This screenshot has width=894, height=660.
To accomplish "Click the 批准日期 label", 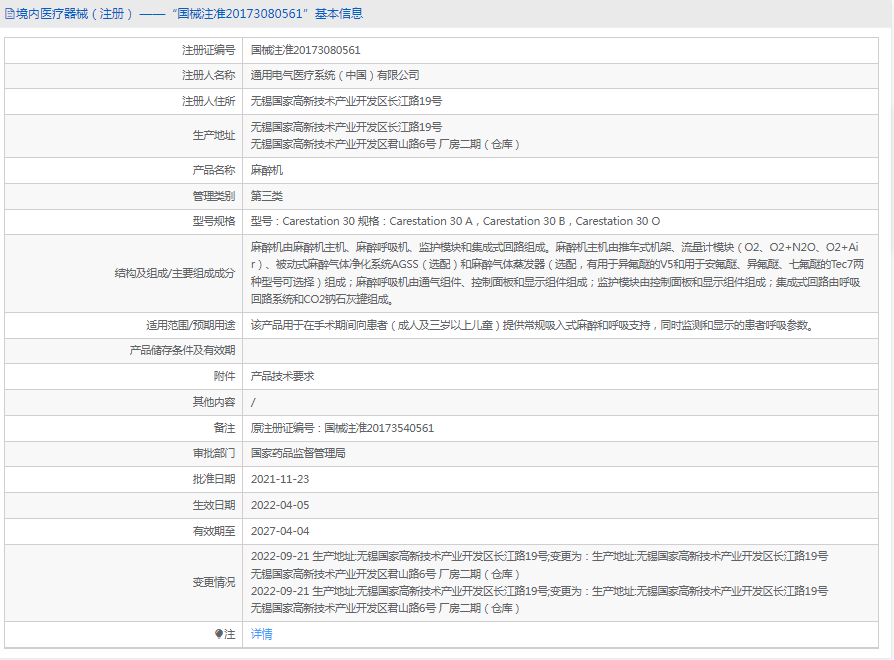I will click(214, 479).
